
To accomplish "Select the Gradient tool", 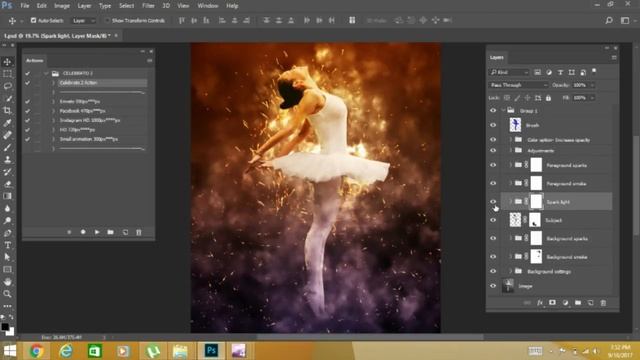I will point(7,196).
